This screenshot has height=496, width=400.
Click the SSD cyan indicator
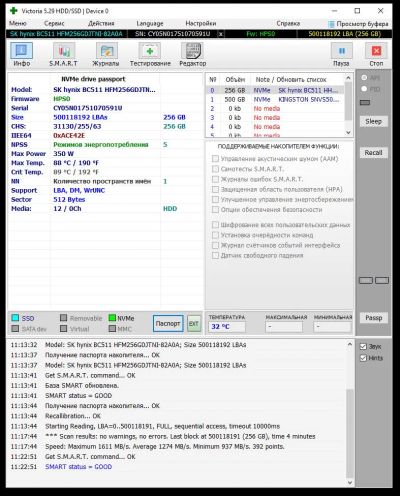click(x=15, y=318)
